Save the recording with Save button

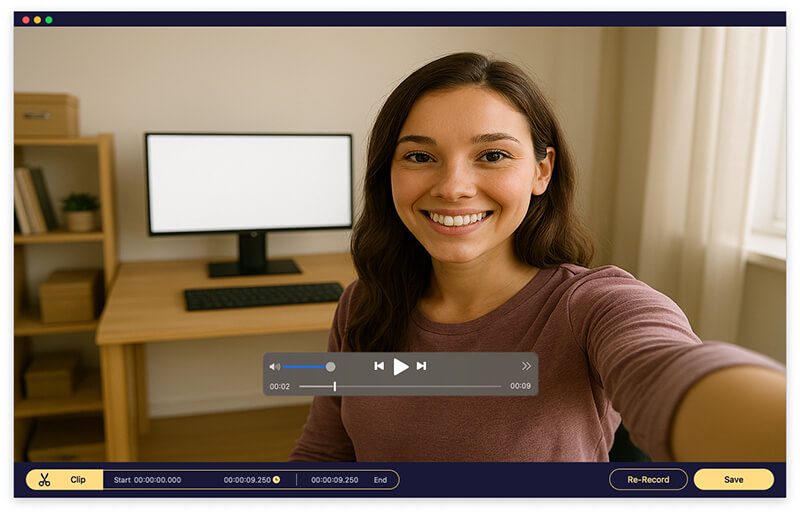tap(733, 480)
